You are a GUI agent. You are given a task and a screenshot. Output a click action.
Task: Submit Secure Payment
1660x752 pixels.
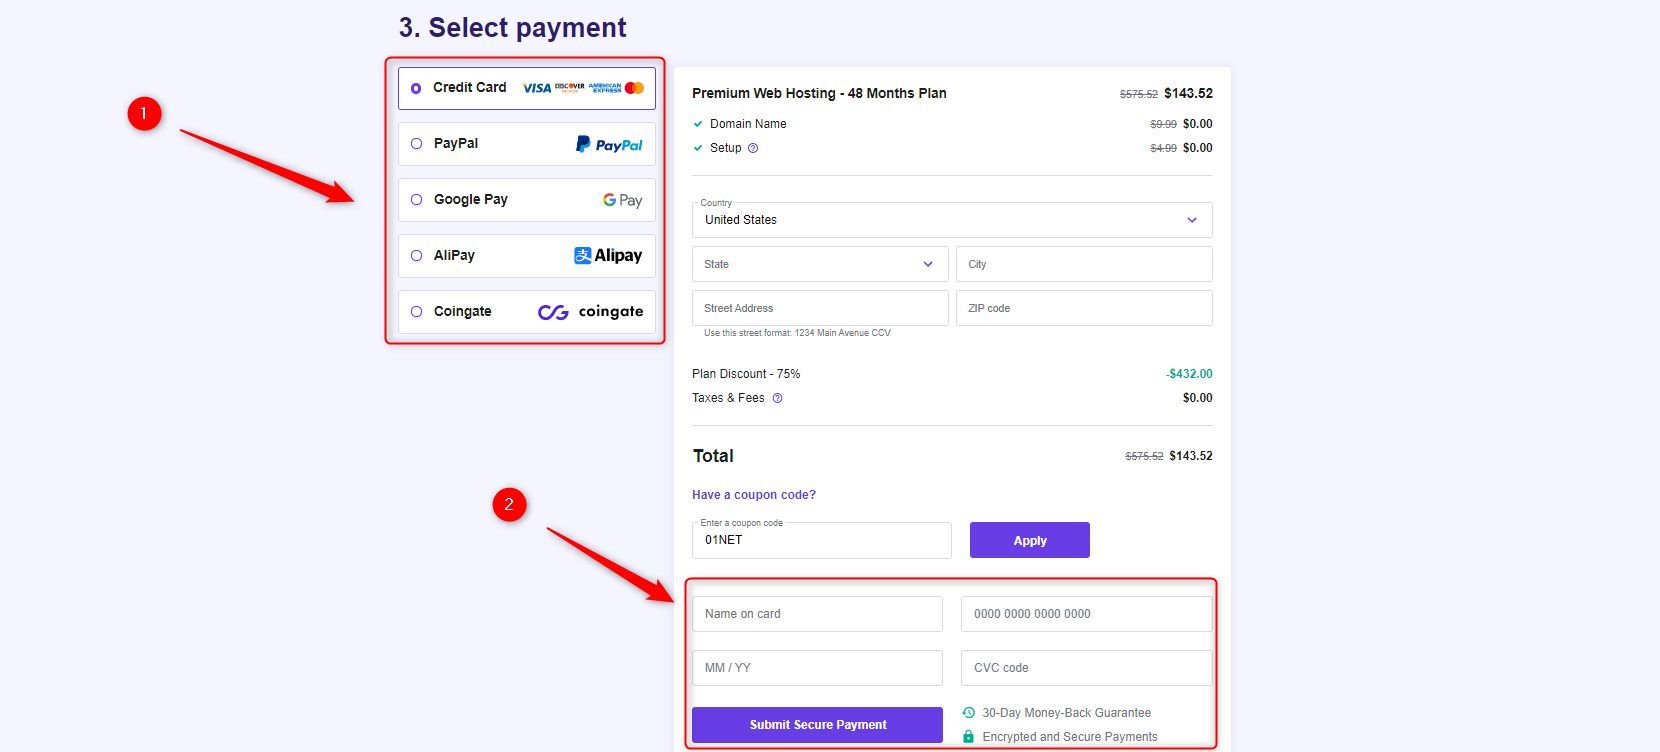(x=817, y=725)
